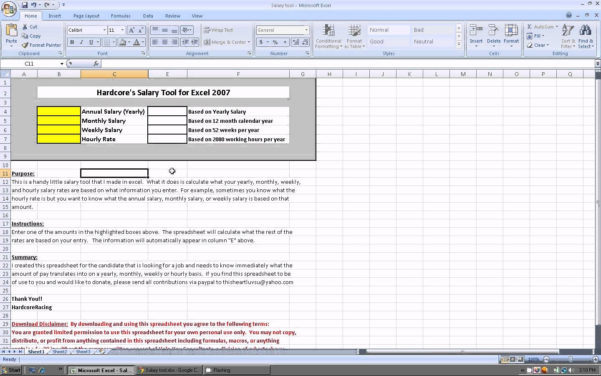Viewport: 601px width, 376px height.
Task: Apply the yellow fill color
Action: 122,42
